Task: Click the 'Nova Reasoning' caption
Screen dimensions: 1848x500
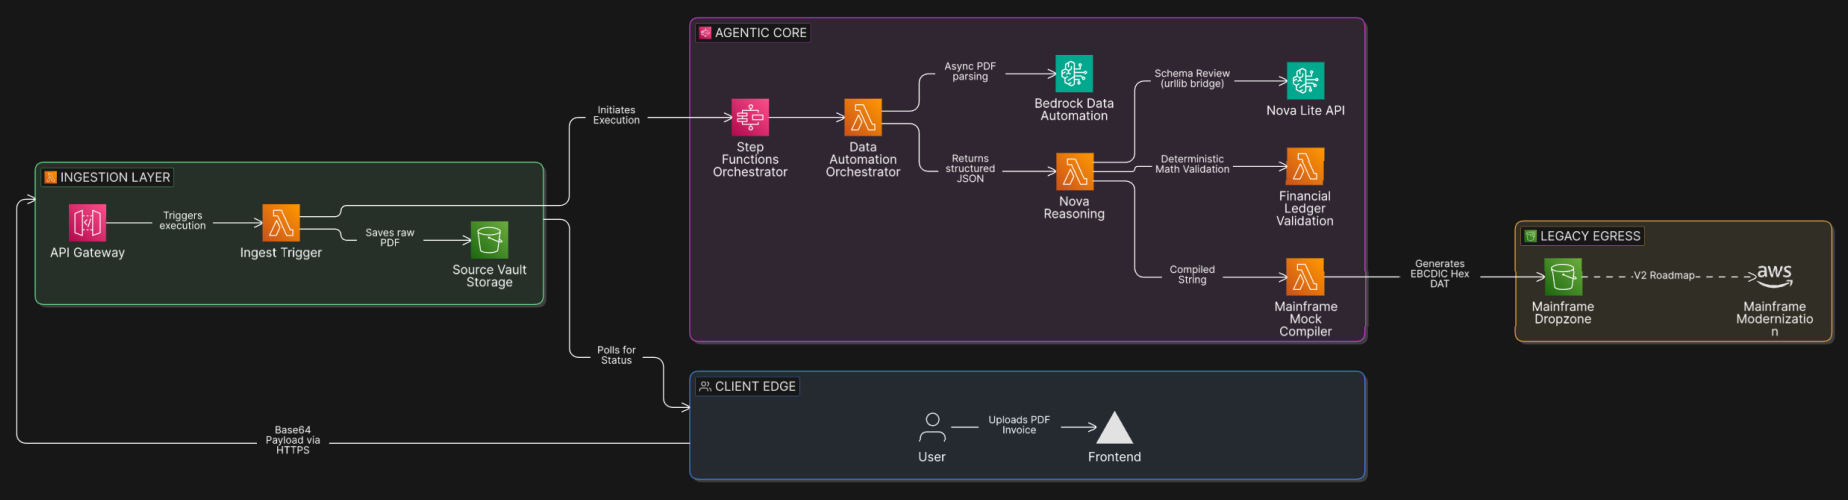Action: pyautogui.click(x=1074, y=208)
